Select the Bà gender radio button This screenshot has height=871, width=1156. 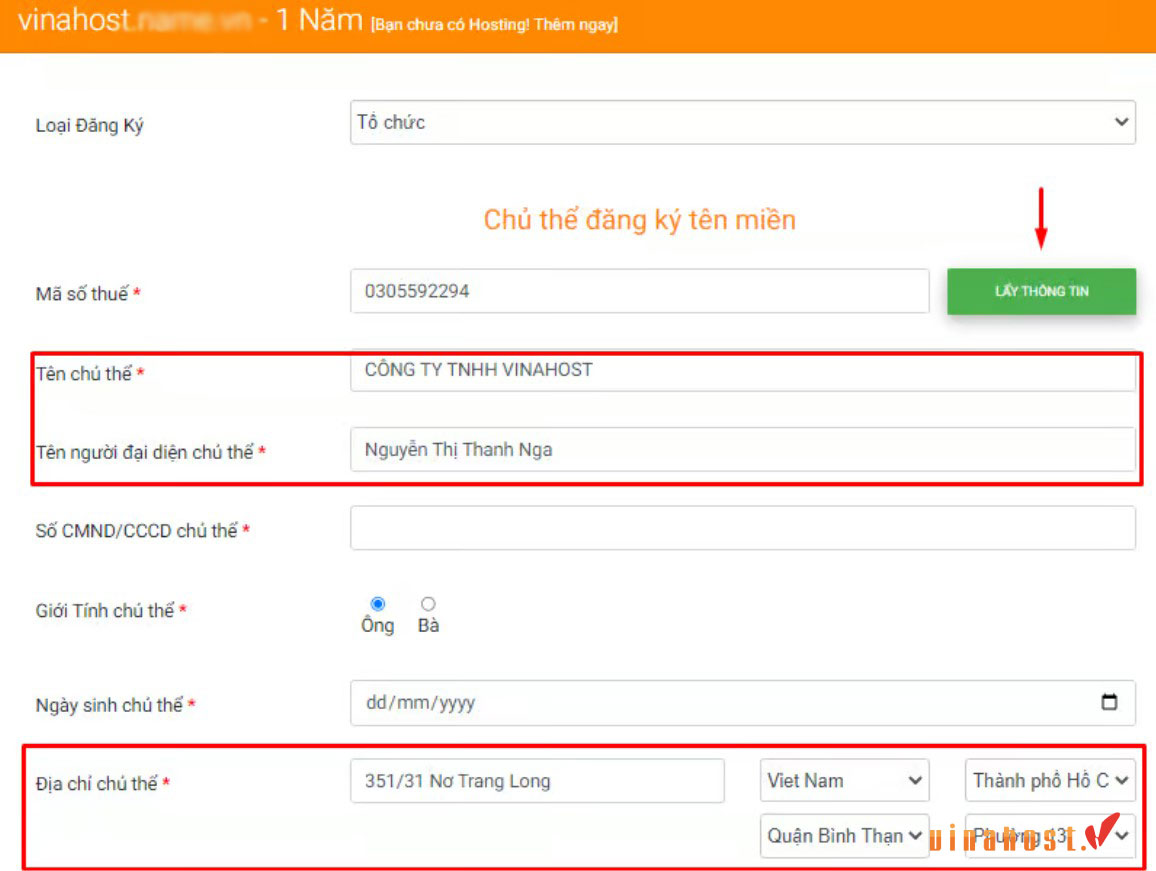(427, 603)
